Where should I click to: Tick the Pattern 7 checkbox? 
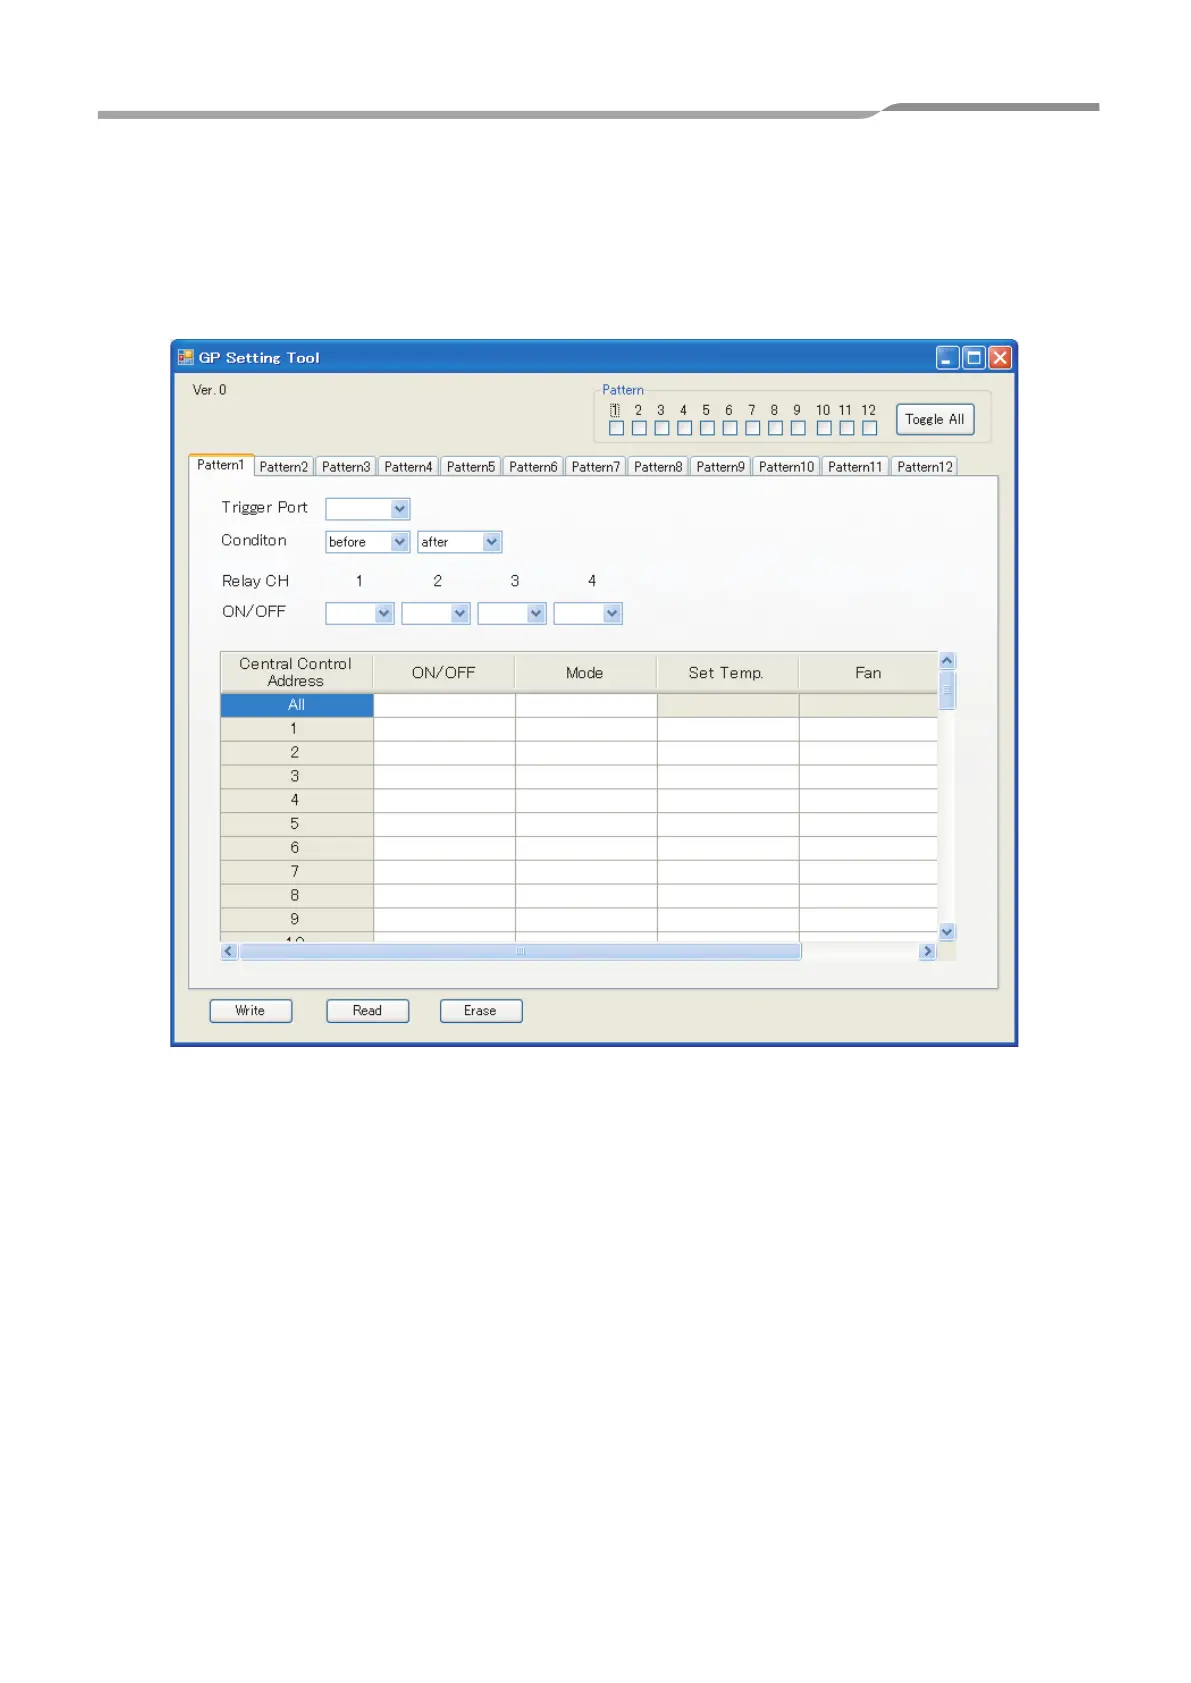[x=752, y=428]
